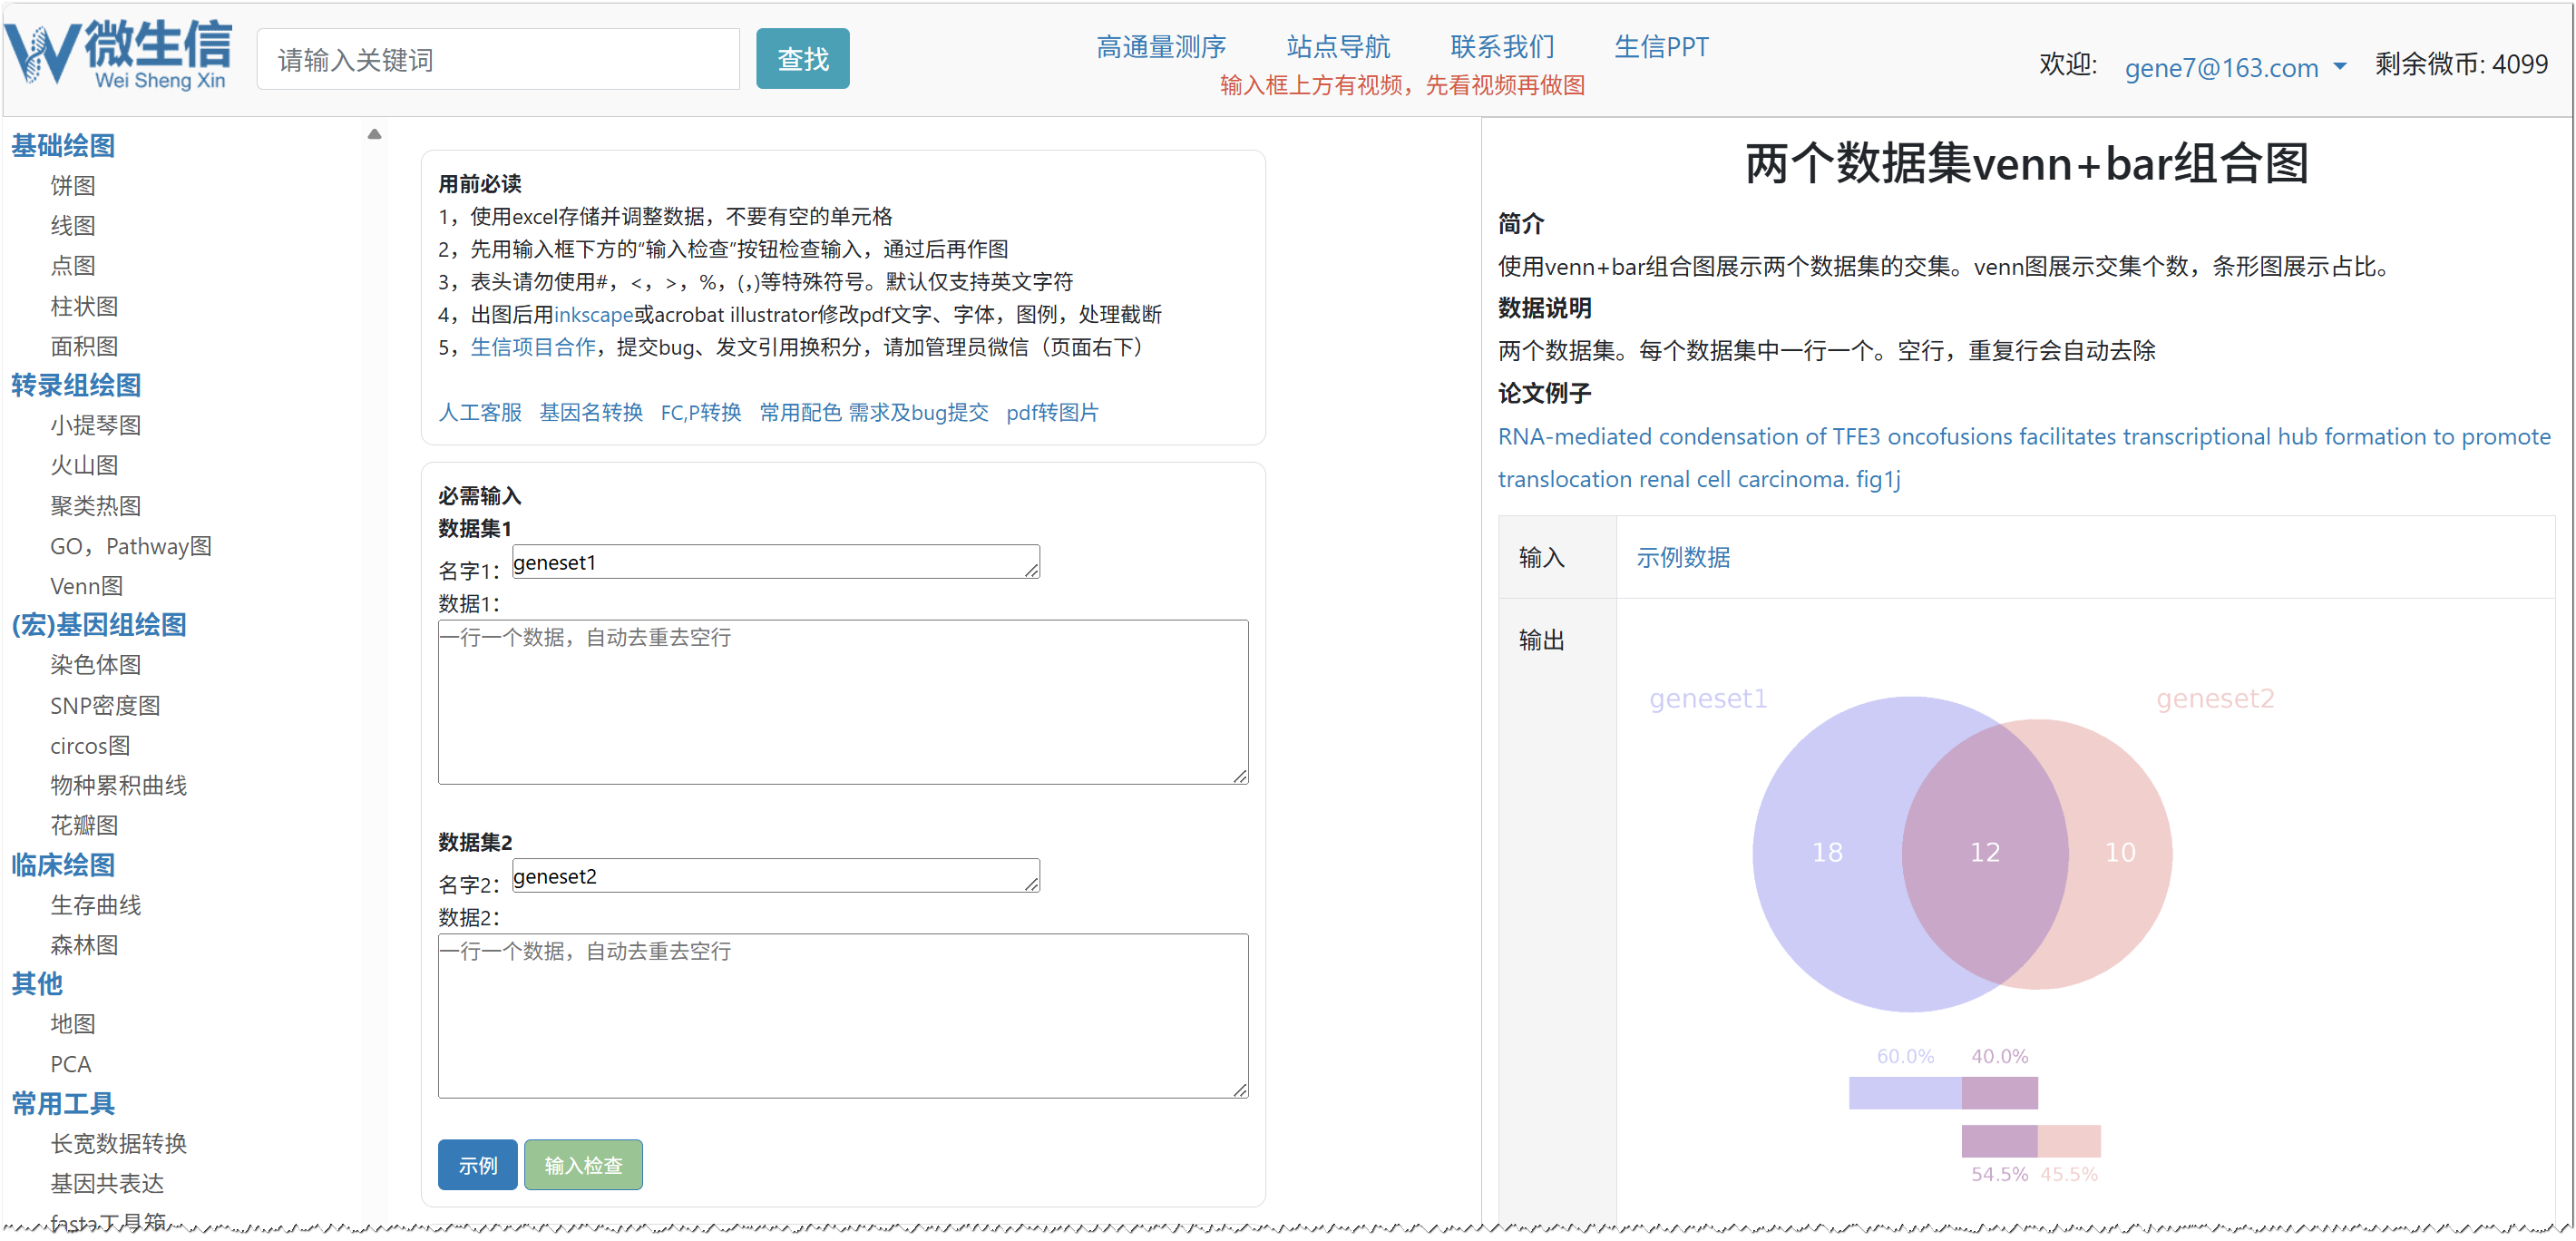Click the sidebar scroll-up arrow
The image size is (2576, 1241).
[x=374, y=134]
